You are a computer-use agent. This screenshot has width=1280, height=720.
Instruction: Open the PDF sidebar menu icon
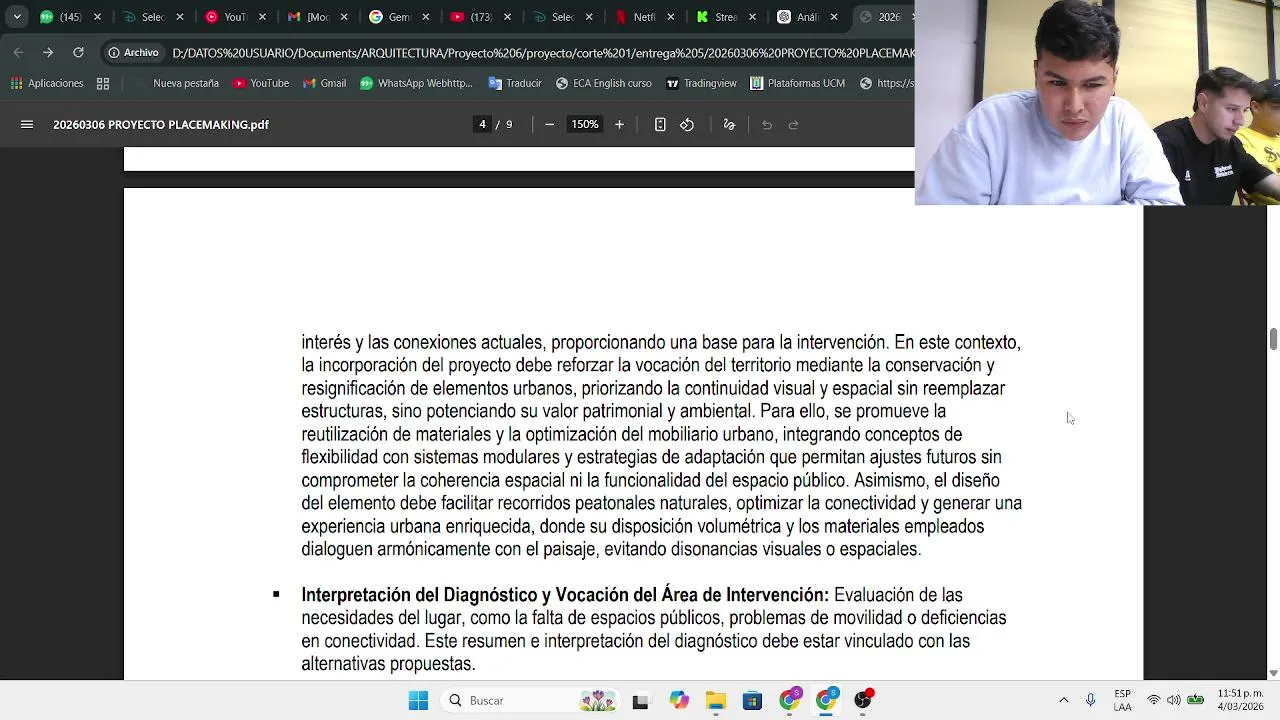pos(27,125)
